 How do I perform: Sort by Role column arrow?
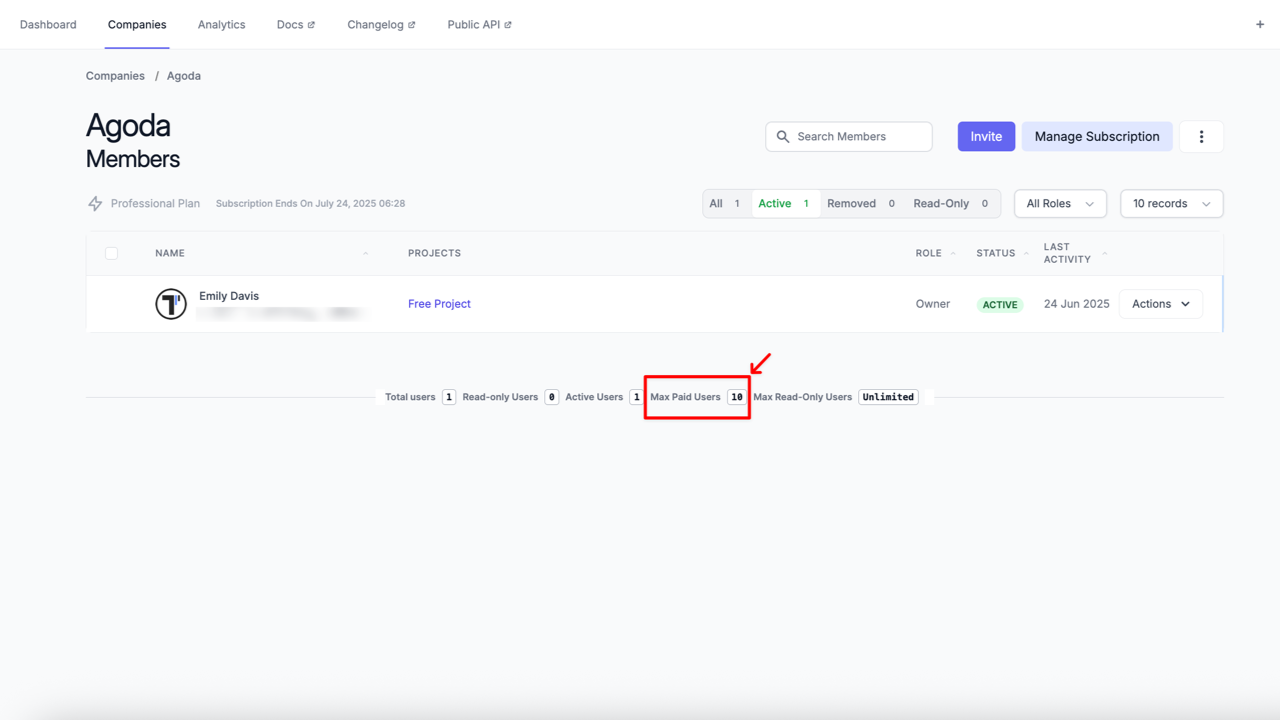pyautogui.click(x=953, y=254)
